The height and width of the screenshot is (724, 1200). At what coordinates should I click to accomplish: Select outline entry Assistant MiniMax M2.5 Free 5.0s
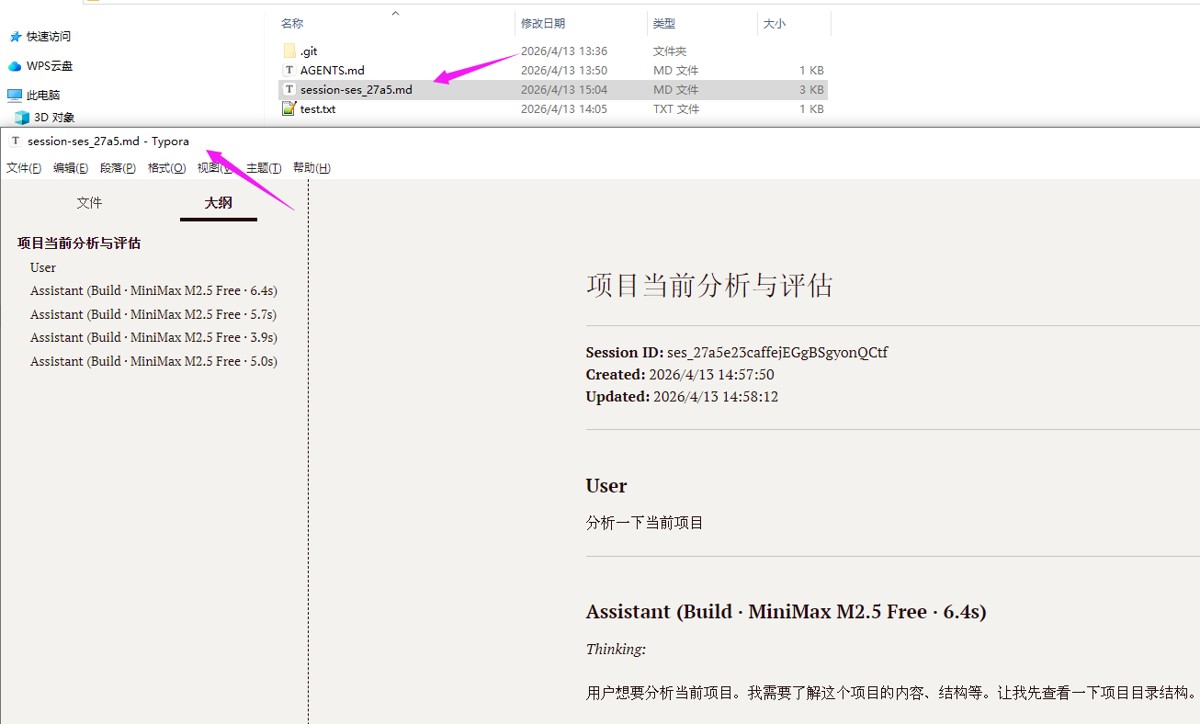pyautogui.click(x=154, y=361)
